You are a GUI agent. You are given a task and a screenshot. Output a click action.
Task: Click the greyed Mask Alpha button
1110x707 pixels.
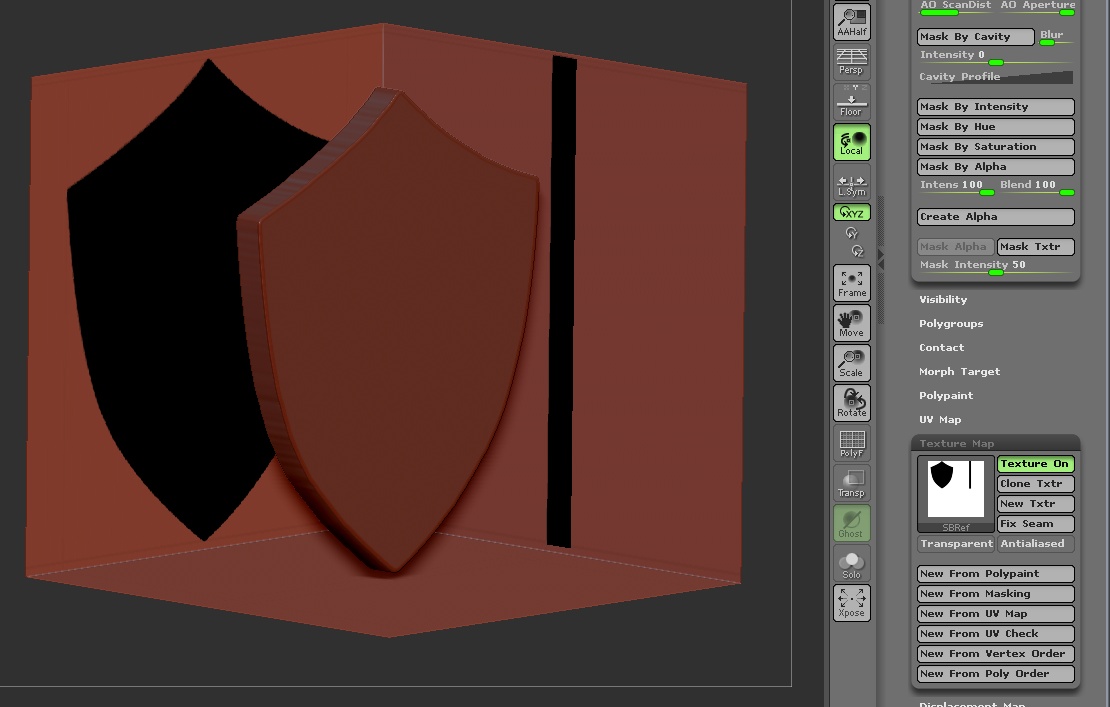click(x=956, y=247)
